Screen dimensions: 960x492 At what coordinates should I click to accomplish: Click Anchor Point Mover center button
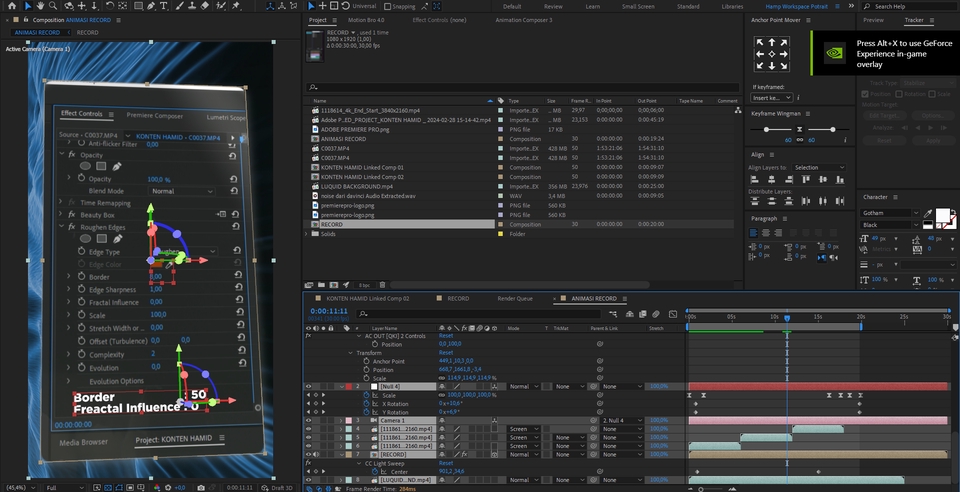[771, 54]
